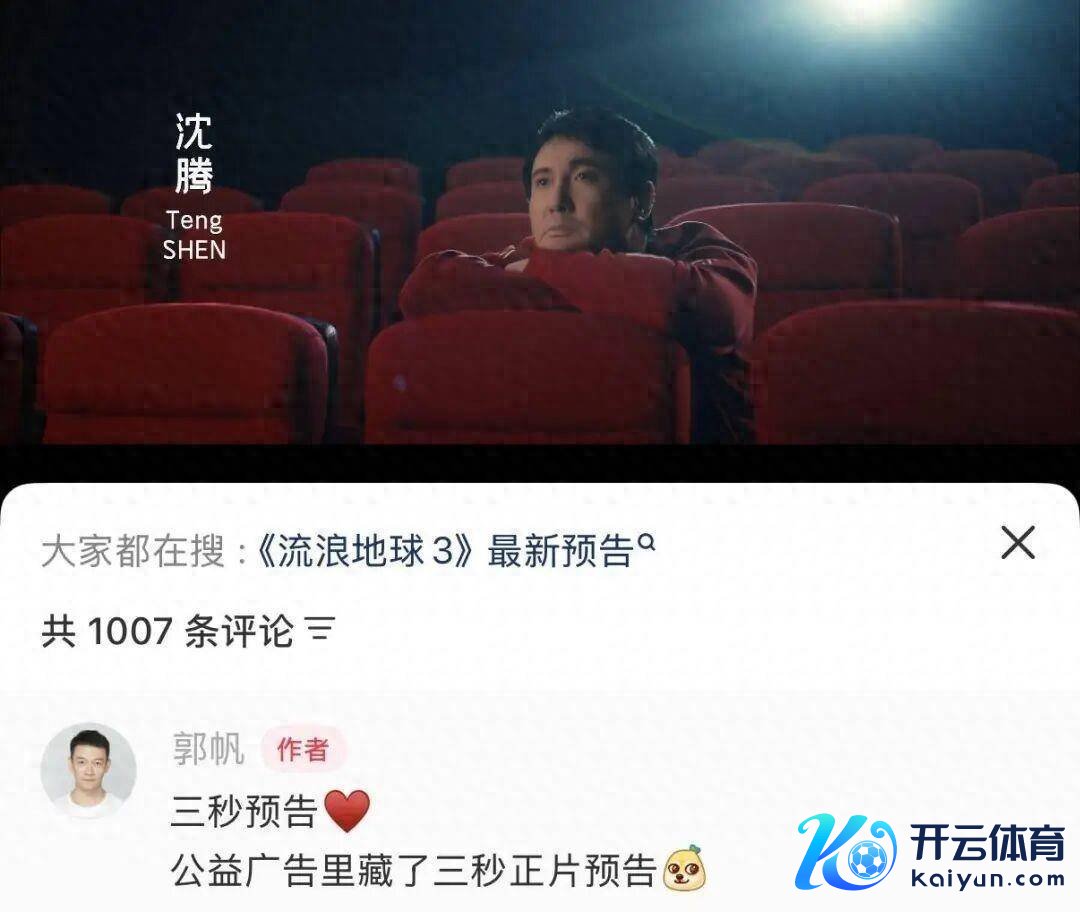Open the comment sort icon beside 条评论

320,630
